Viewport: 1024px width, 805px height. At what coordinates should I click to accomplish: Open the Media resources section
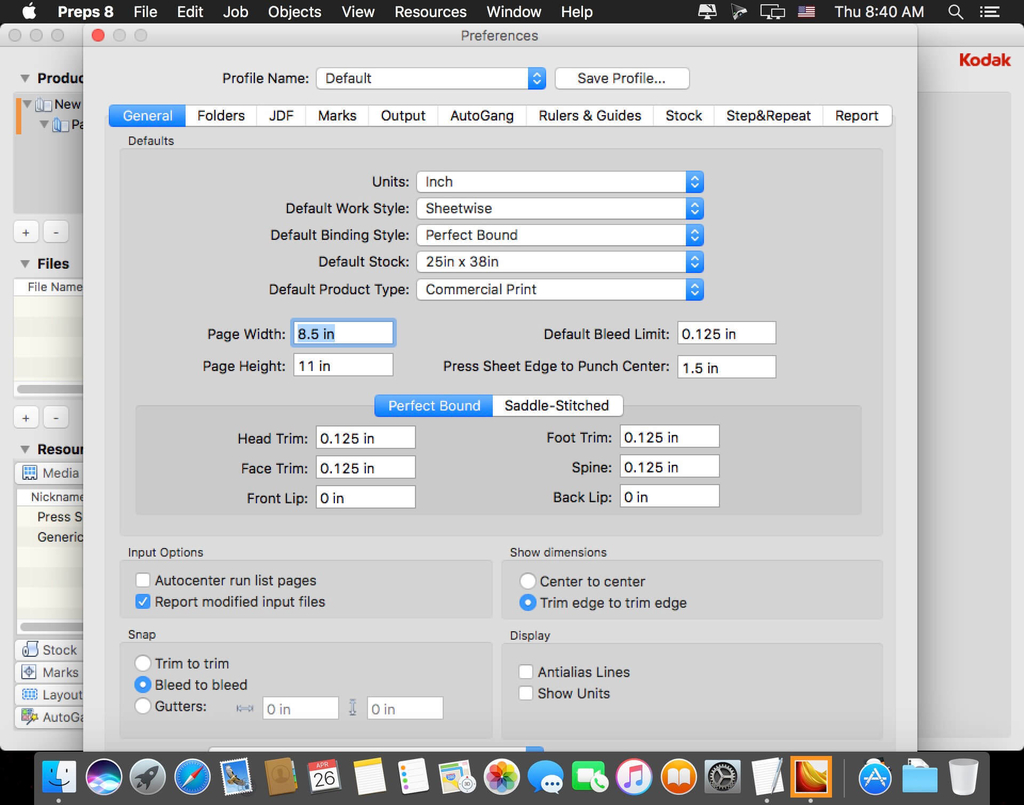pyautogui.click(x=50, y=473)
